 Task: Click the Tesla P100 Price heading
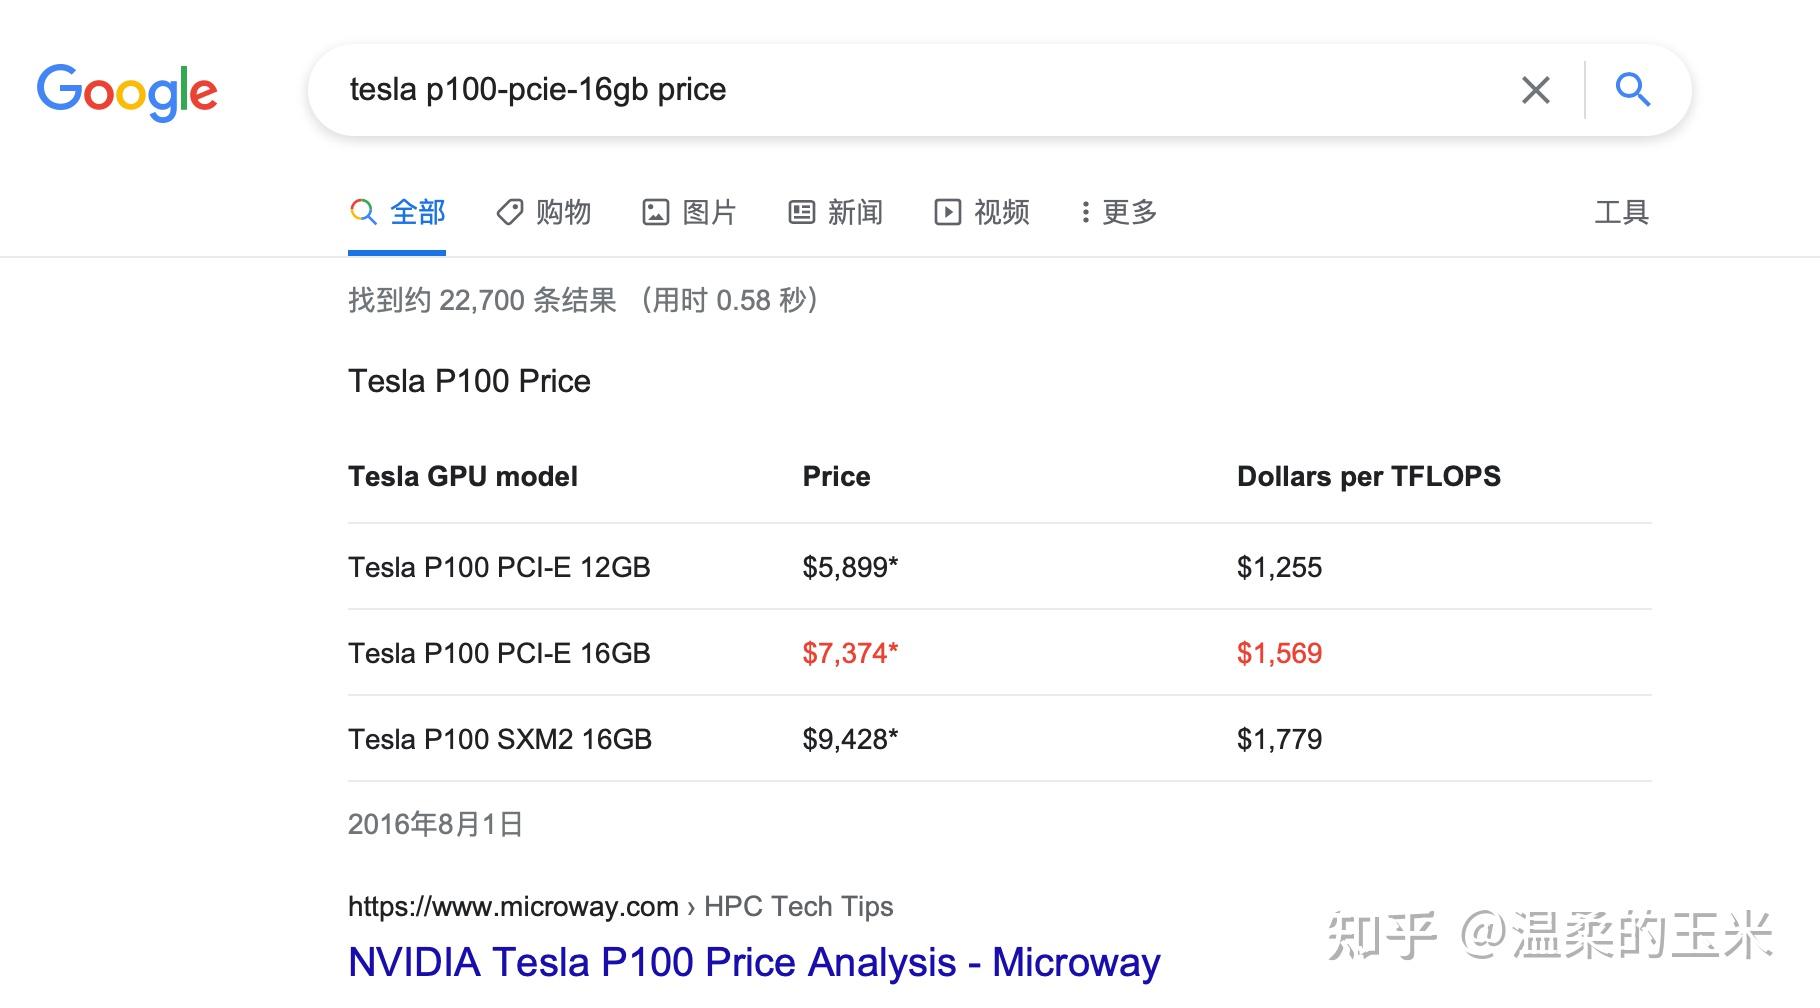coord(469,381)
